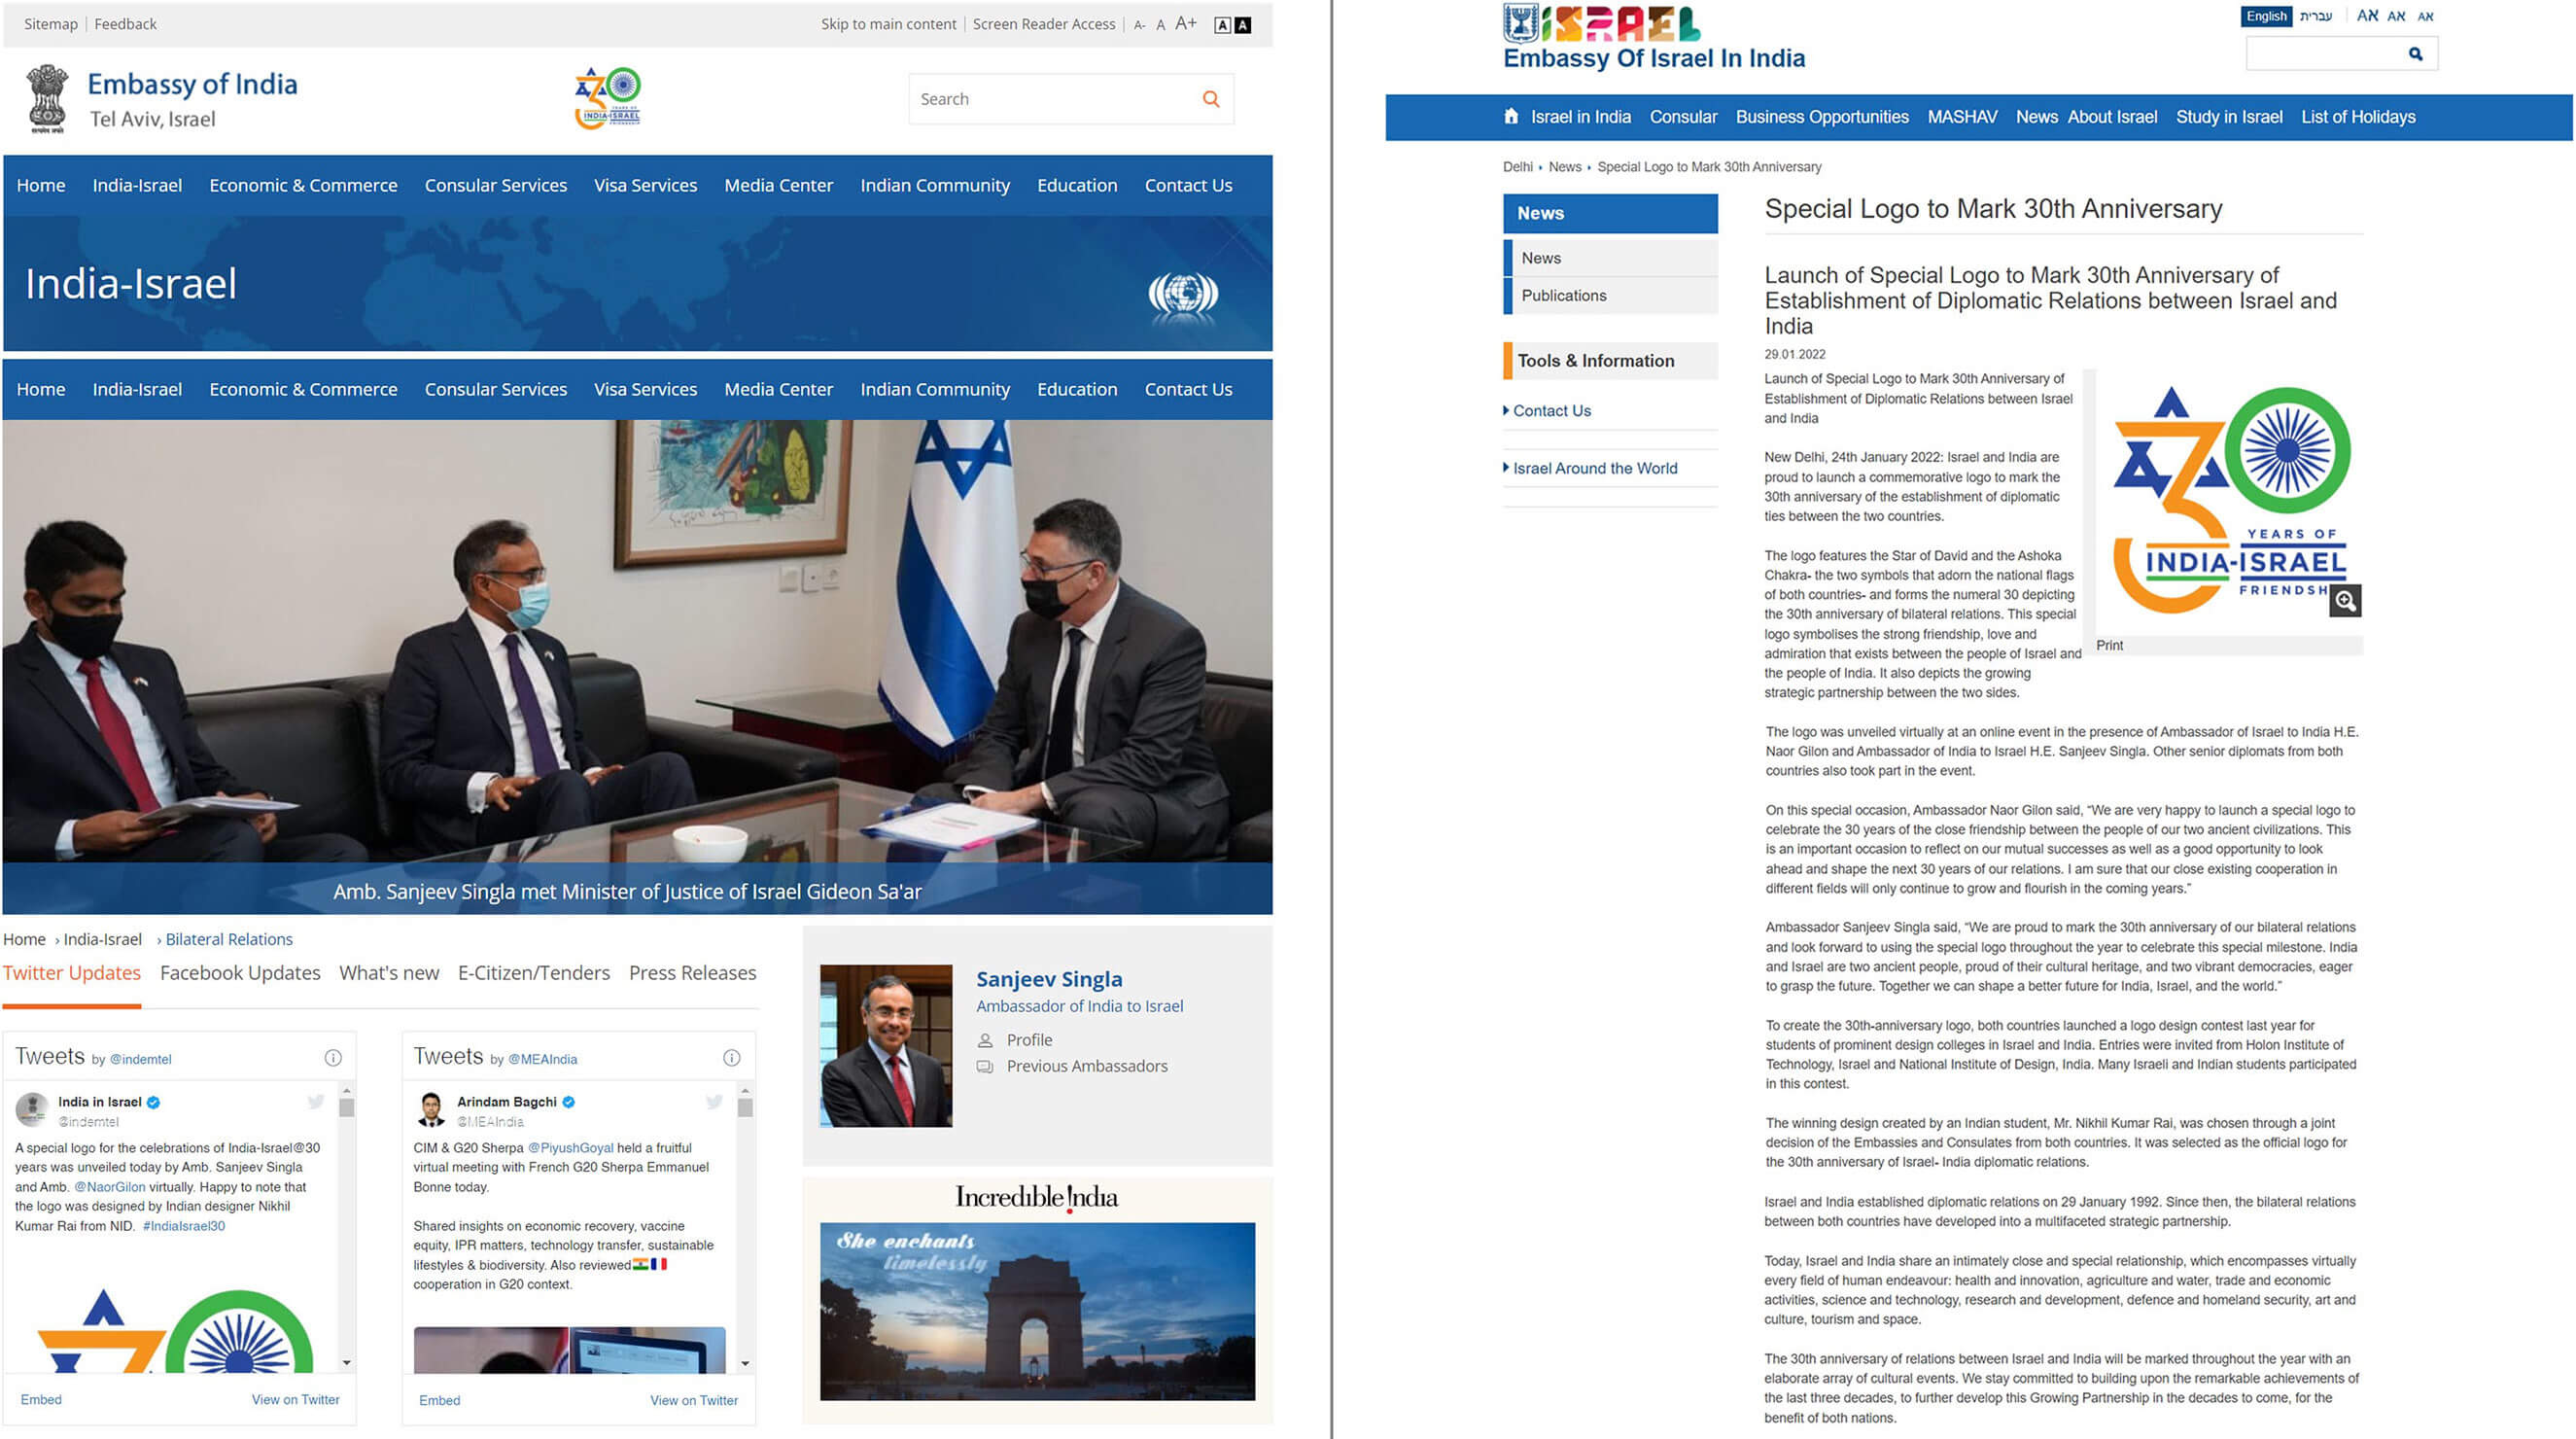
Task: Expand the Contact Us sidebar item
Action: coord(1550,411)
